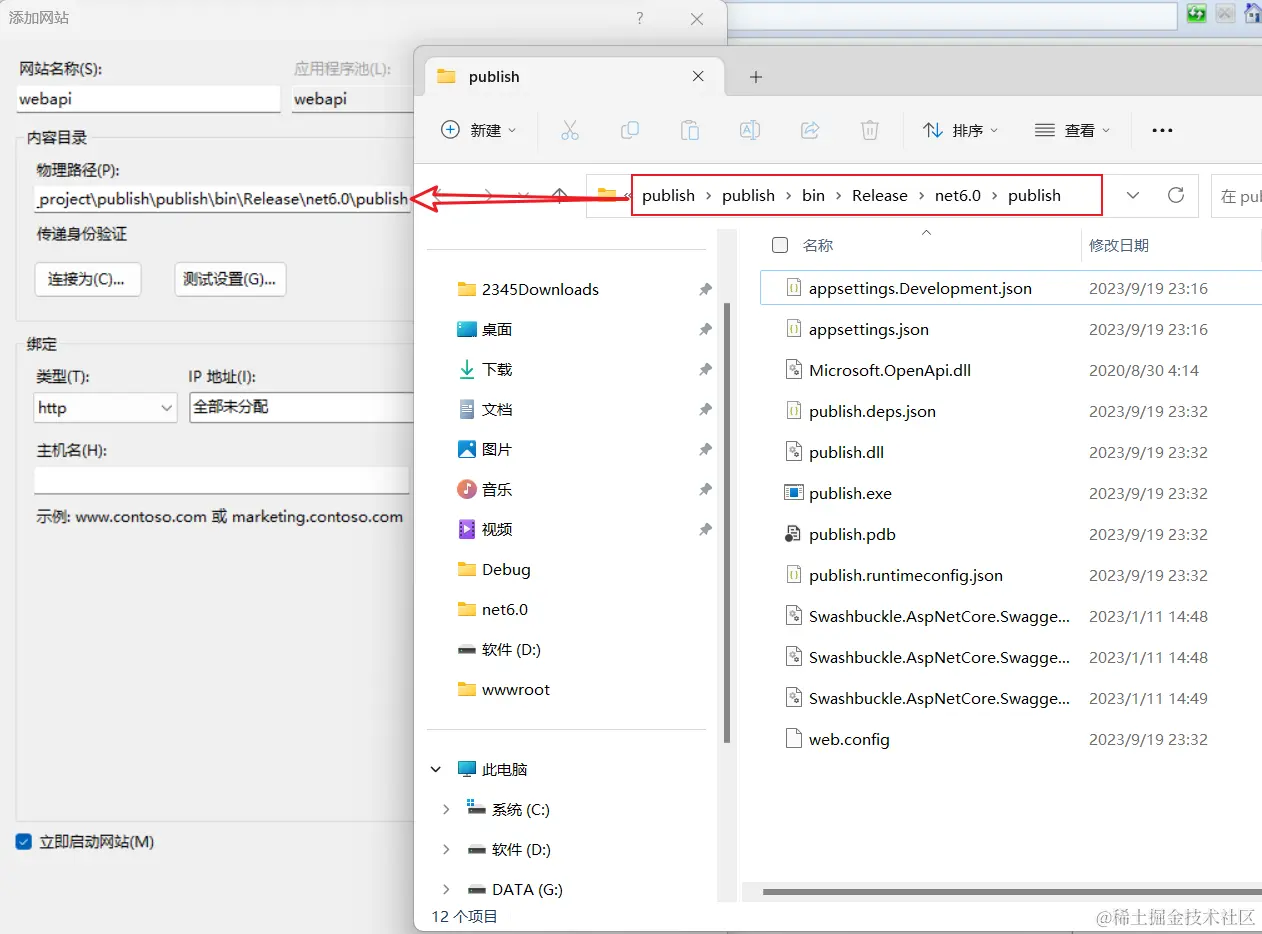Click the net6.0 segment in breadcrumb path
This screenshot has width=1262, height=934.
pos(958,195)
